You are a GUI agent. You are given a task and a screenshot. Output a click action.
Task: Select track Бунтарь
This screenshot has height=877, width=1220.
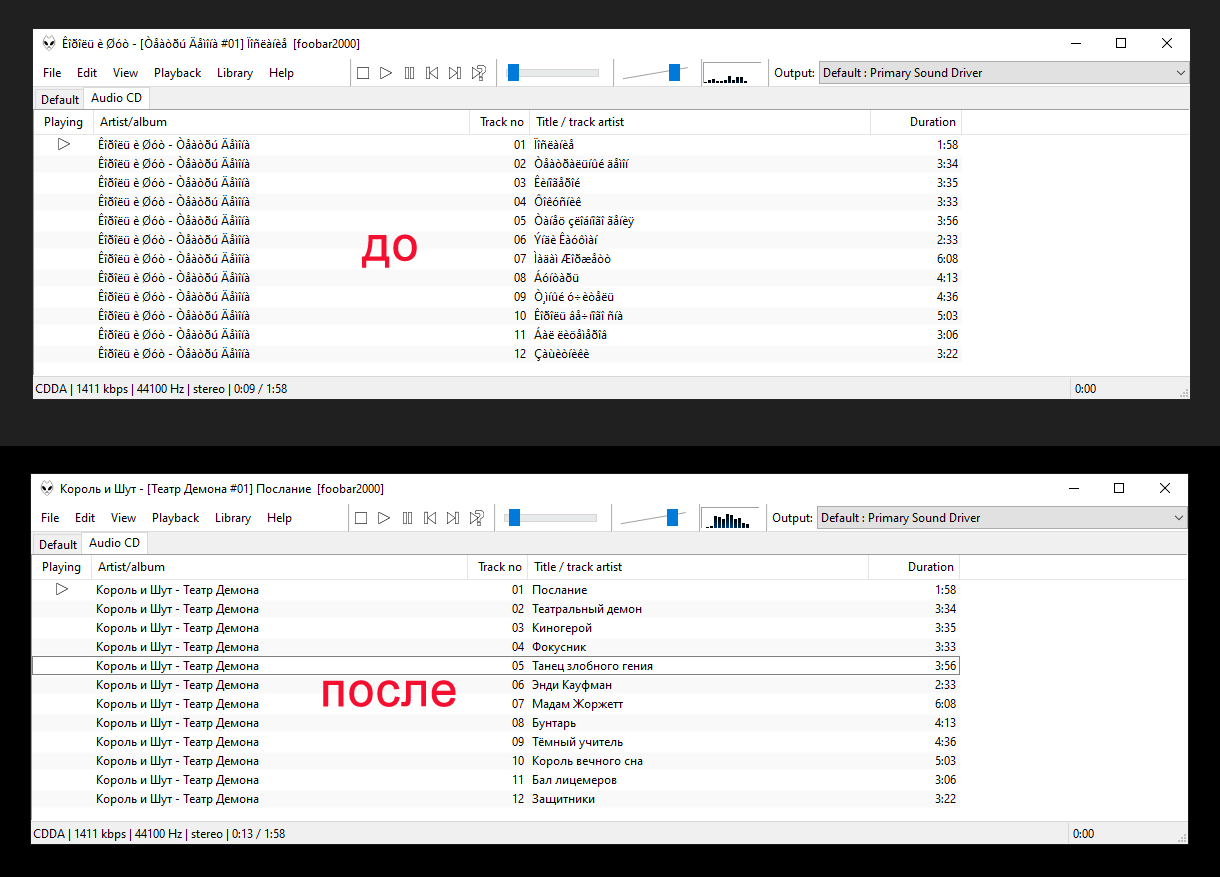[x=496, y=723]
